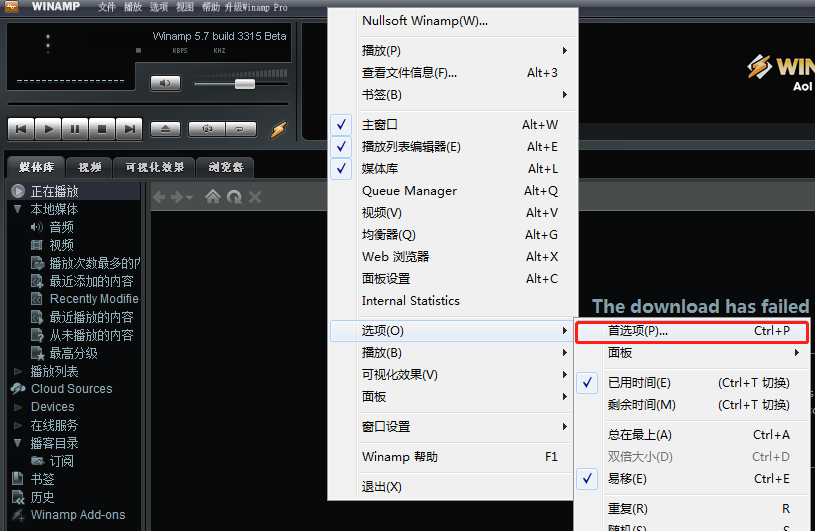Select 音频 under local media
Screen dimensions: 815x531
(x=61, y=227)
